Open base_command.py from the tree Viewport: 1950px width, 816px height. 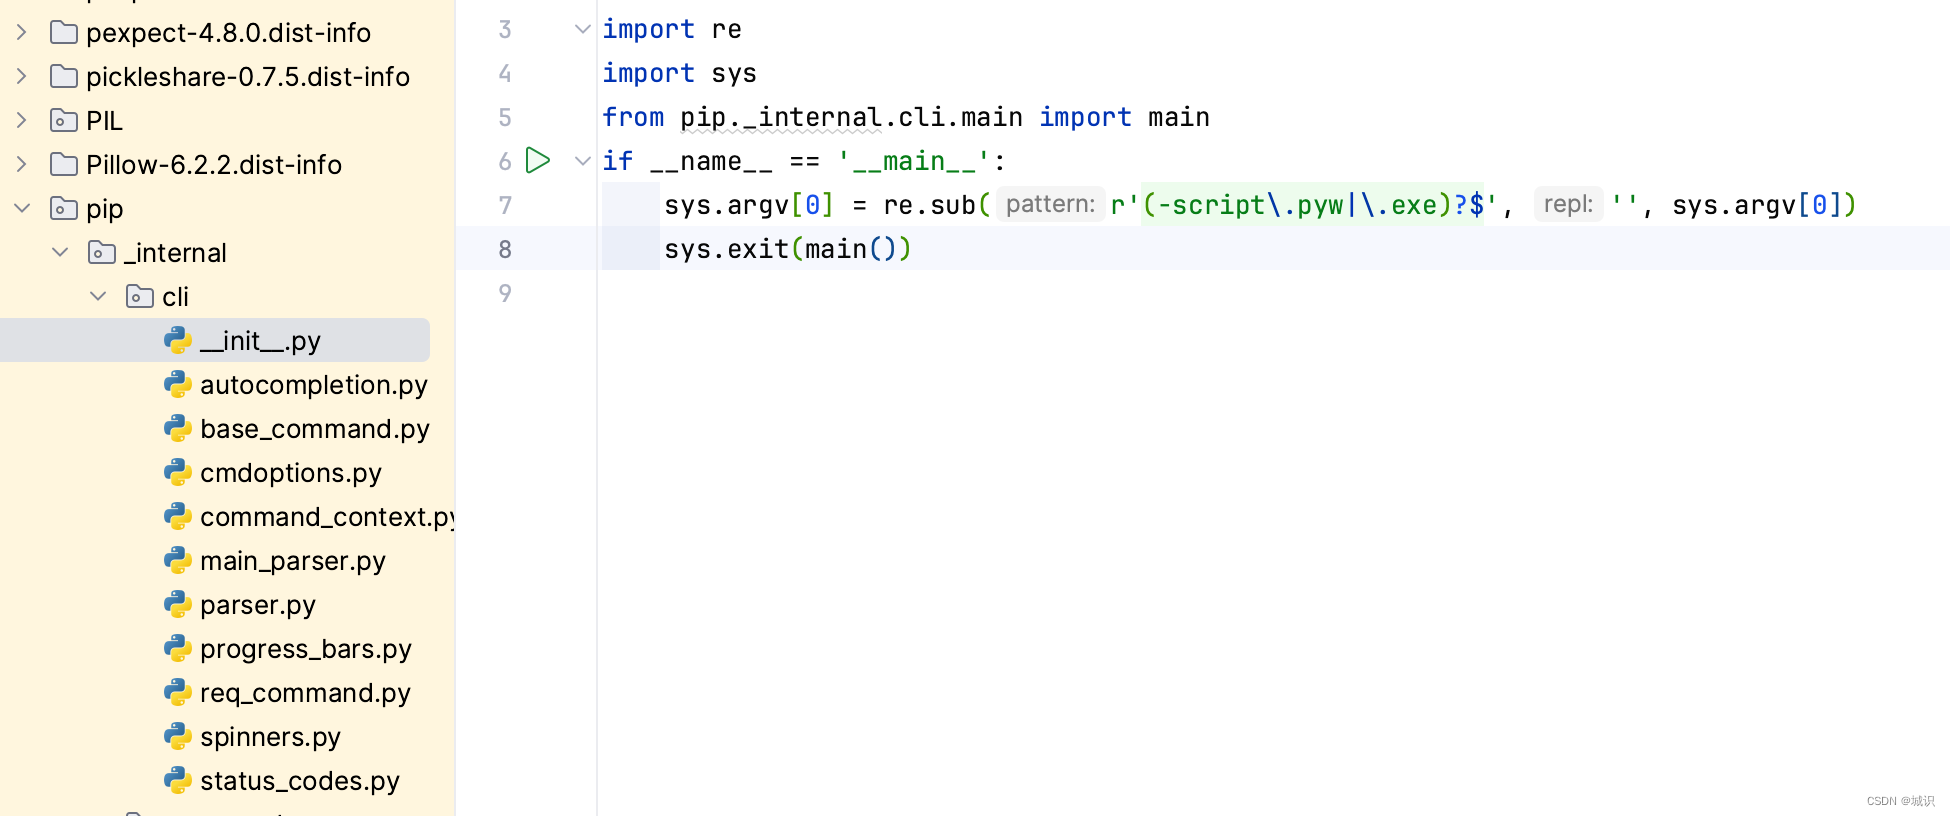click(315, 429)
